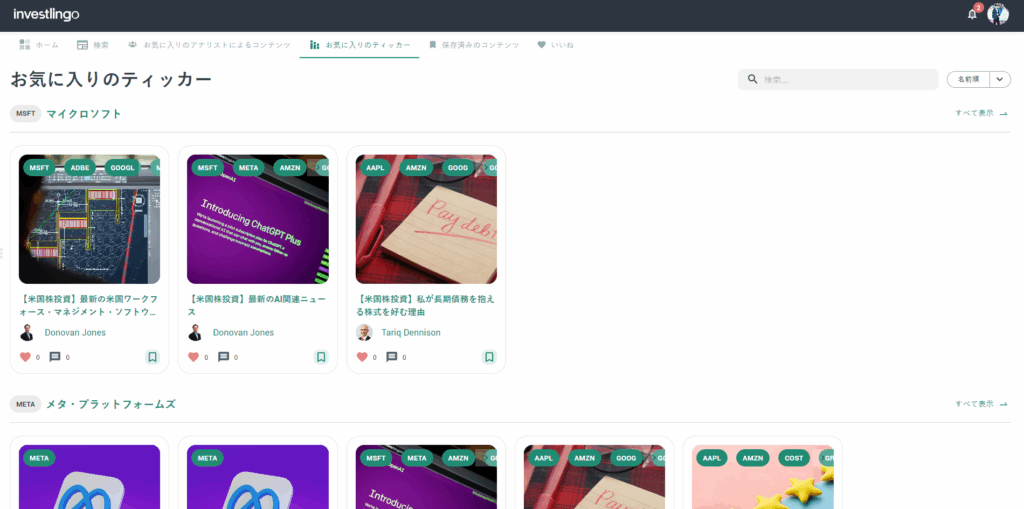Bookmark the AI関連ニュース article

(x=321, y=357)
